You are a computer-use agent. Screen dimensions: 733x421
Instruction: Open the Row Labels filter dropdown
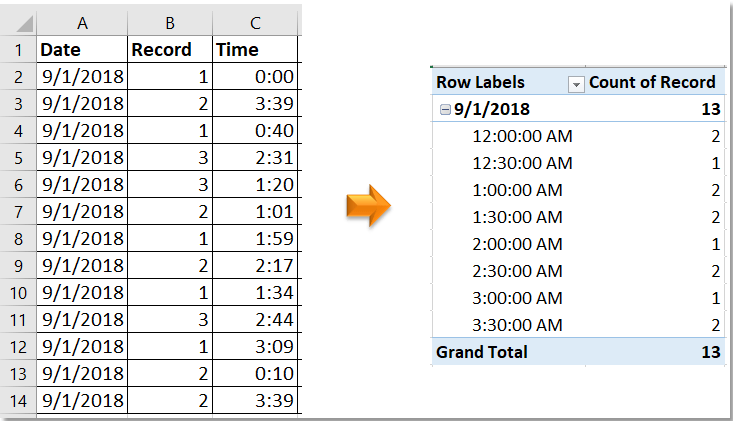point(576,84)
